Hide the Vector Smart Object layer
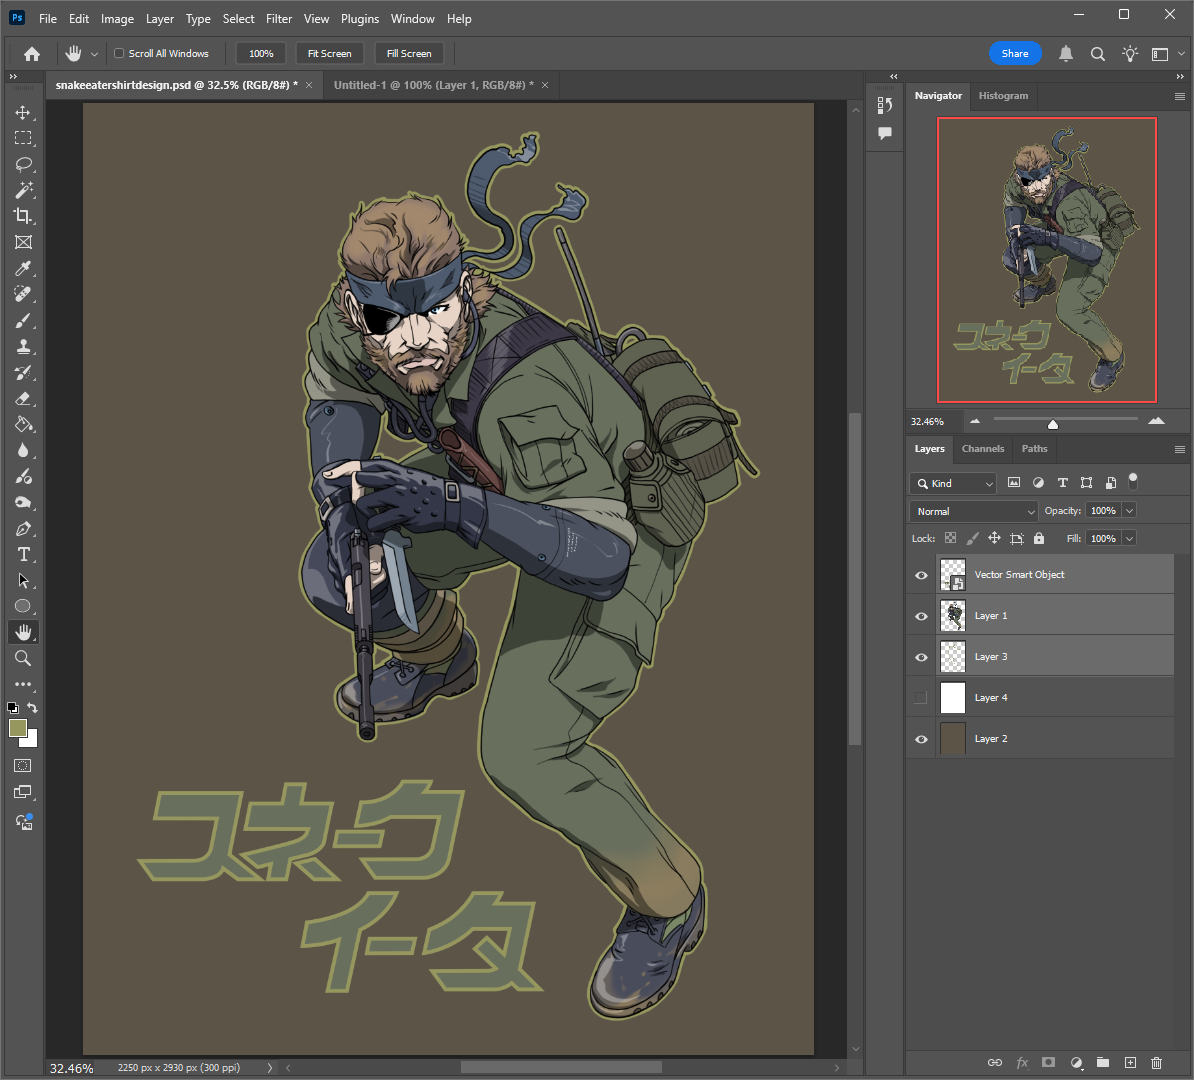This screenshot has height=1080, width=1194. click(x=921, y=575)
